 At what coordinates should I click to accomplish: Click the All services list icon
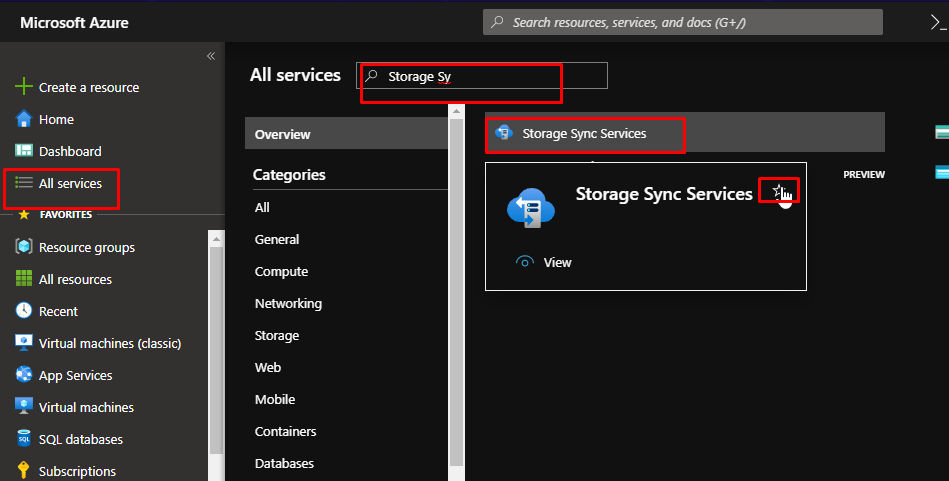point(24,182)
